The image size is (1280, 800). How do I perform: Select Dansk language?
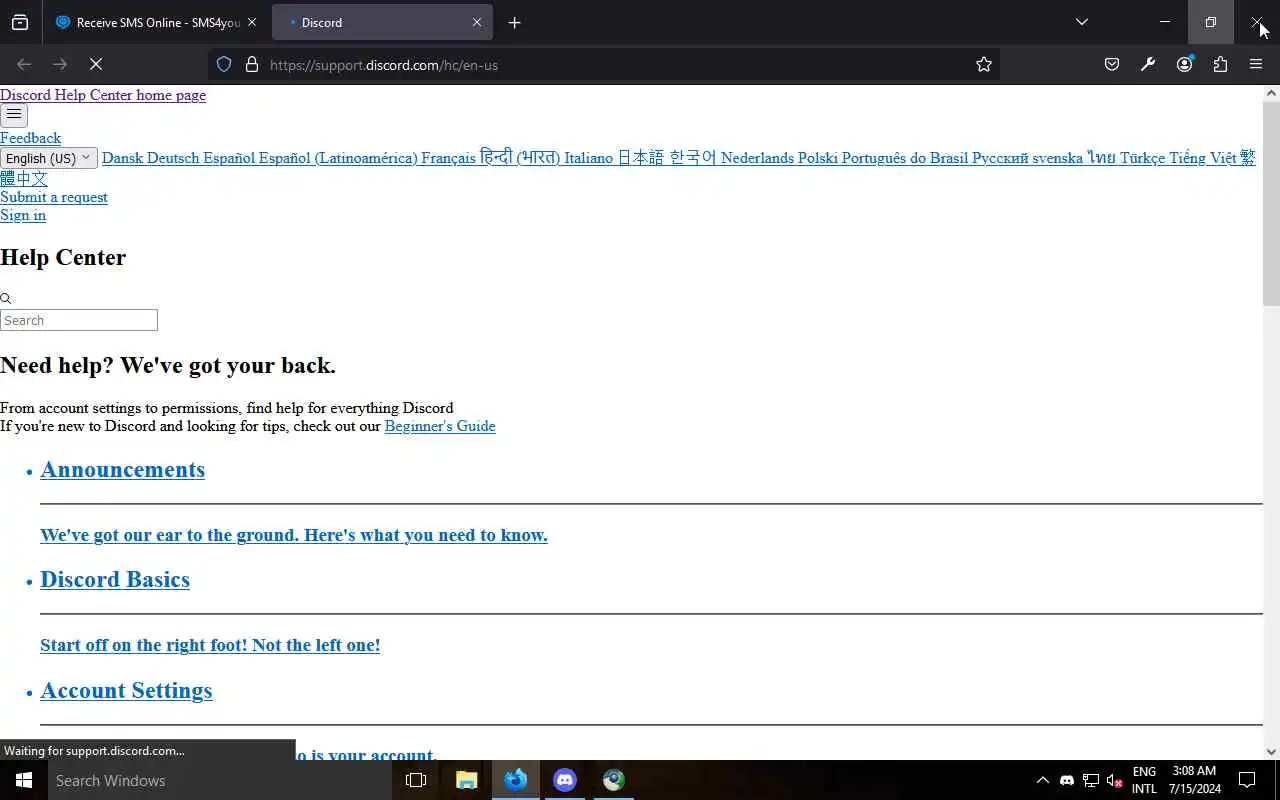(122, 158)
